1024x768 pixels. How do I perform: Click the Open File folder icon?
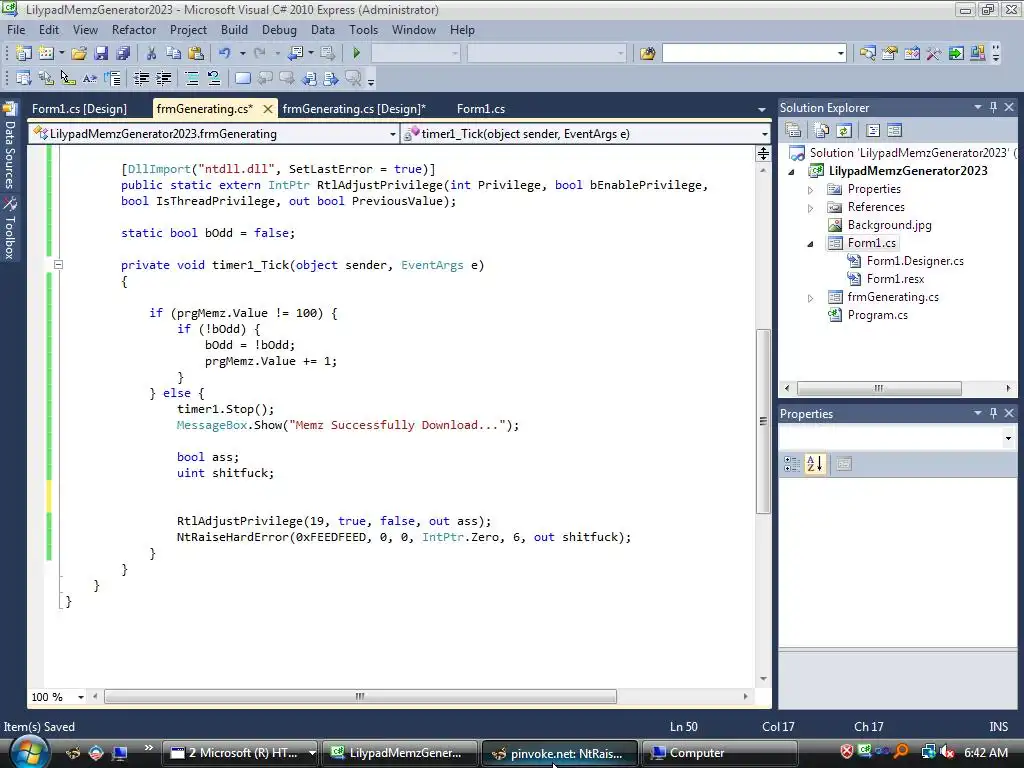[x=79, y=53]
